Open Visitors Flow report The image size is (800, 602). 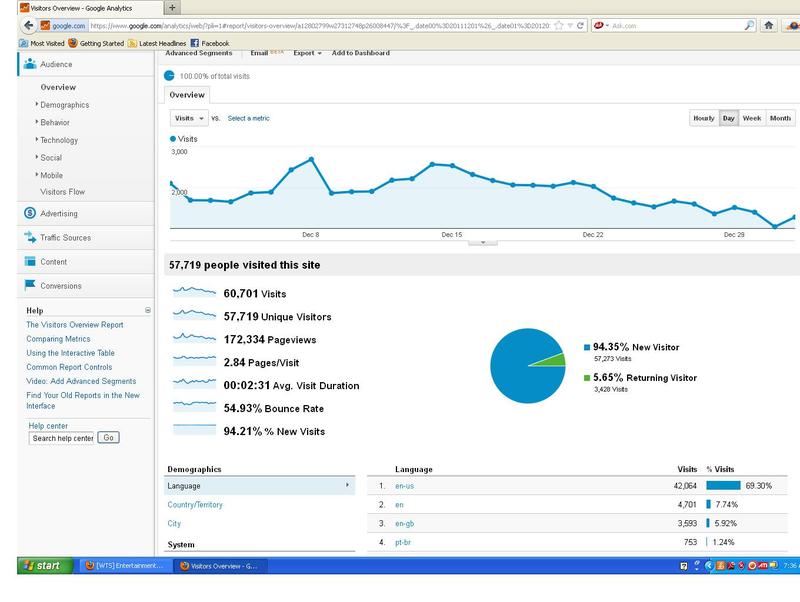pos(63,192)
